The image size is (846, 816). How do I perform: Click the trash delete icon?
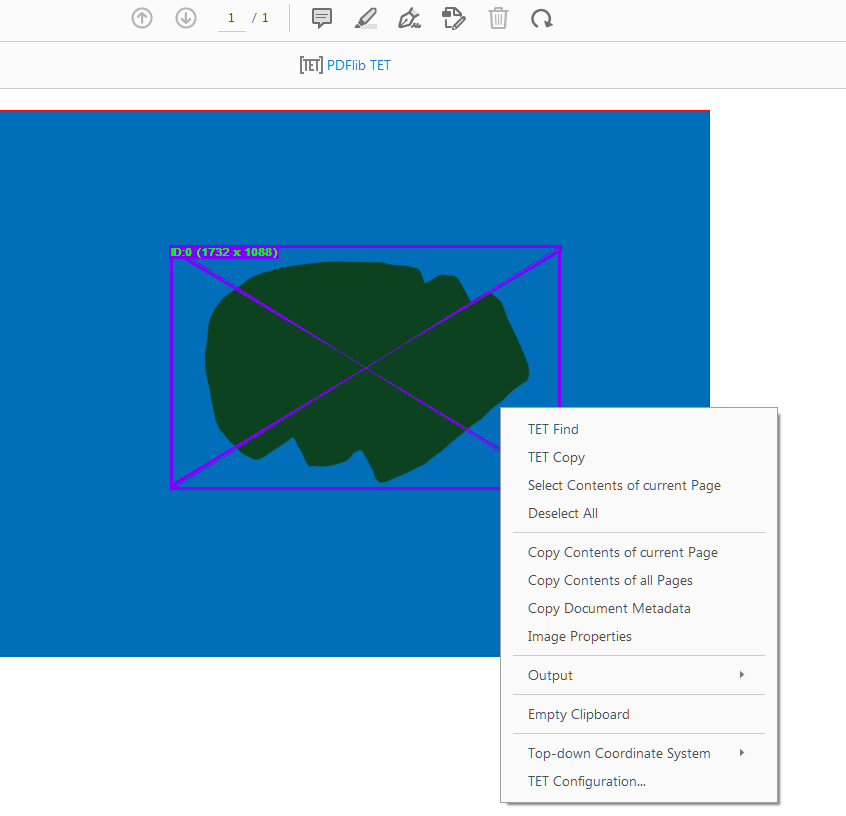(x=498, y=18)
